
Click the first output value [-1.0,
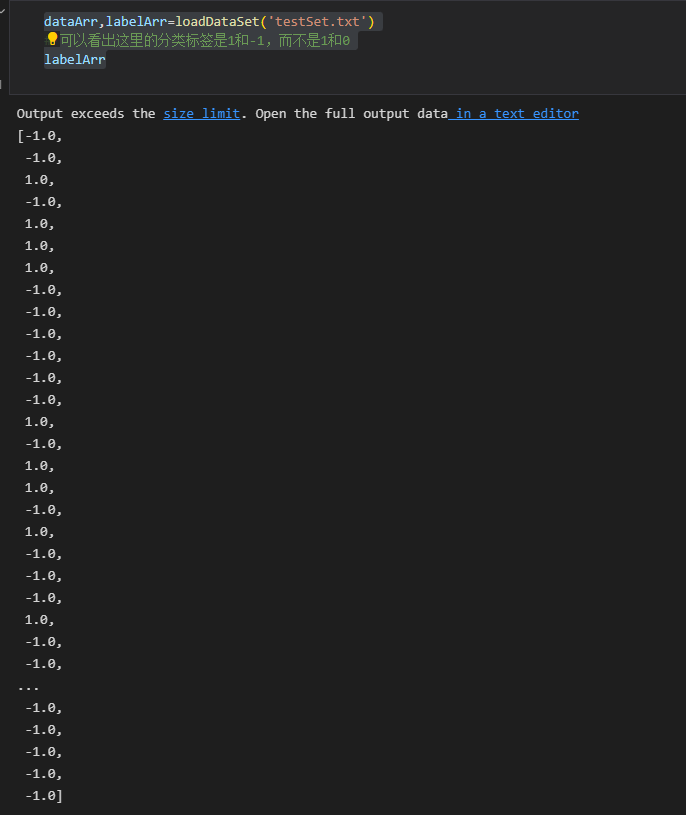pyautogui.click(x=39, y=136)
